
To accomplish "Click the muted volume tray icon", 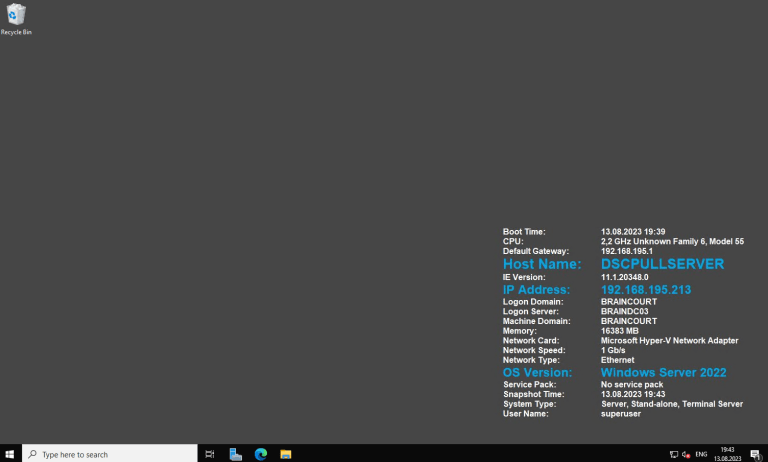I will 685,454.
